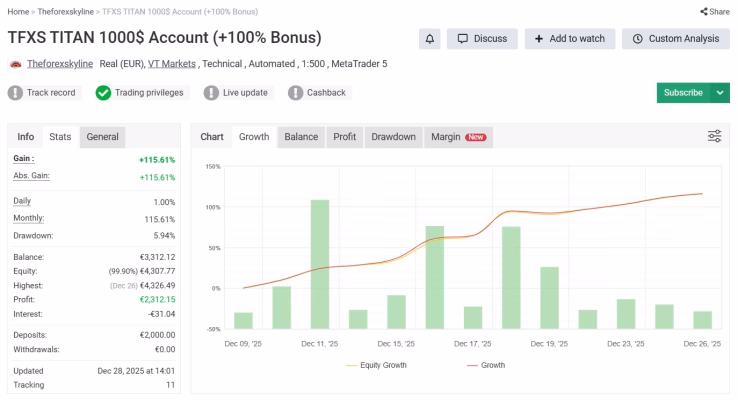Click the Track record warning icon
Image resolution: width=738 pixels, height=400 pixels.
point(15,93)
